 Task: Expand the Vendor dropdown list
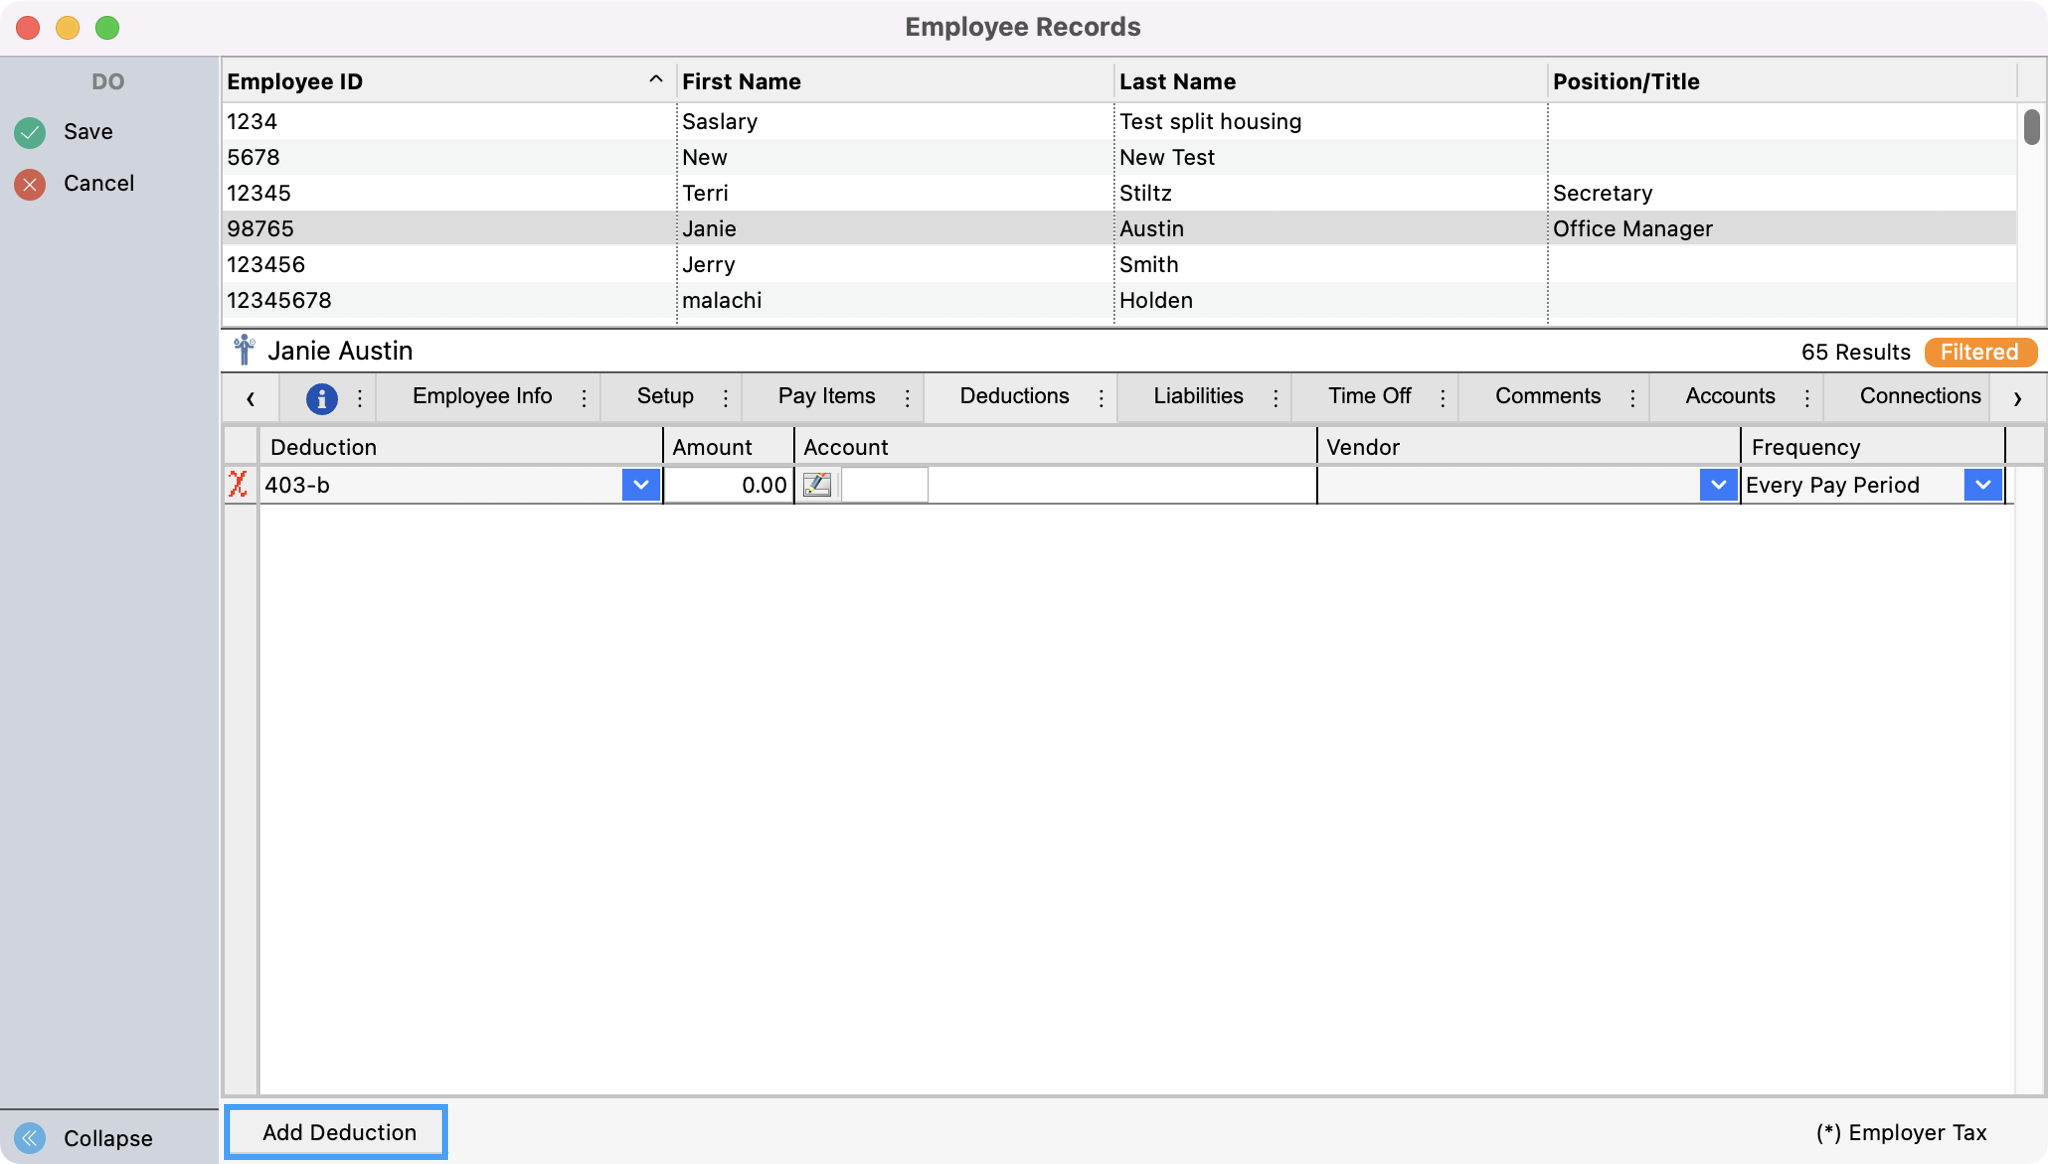coord(1717,485)
